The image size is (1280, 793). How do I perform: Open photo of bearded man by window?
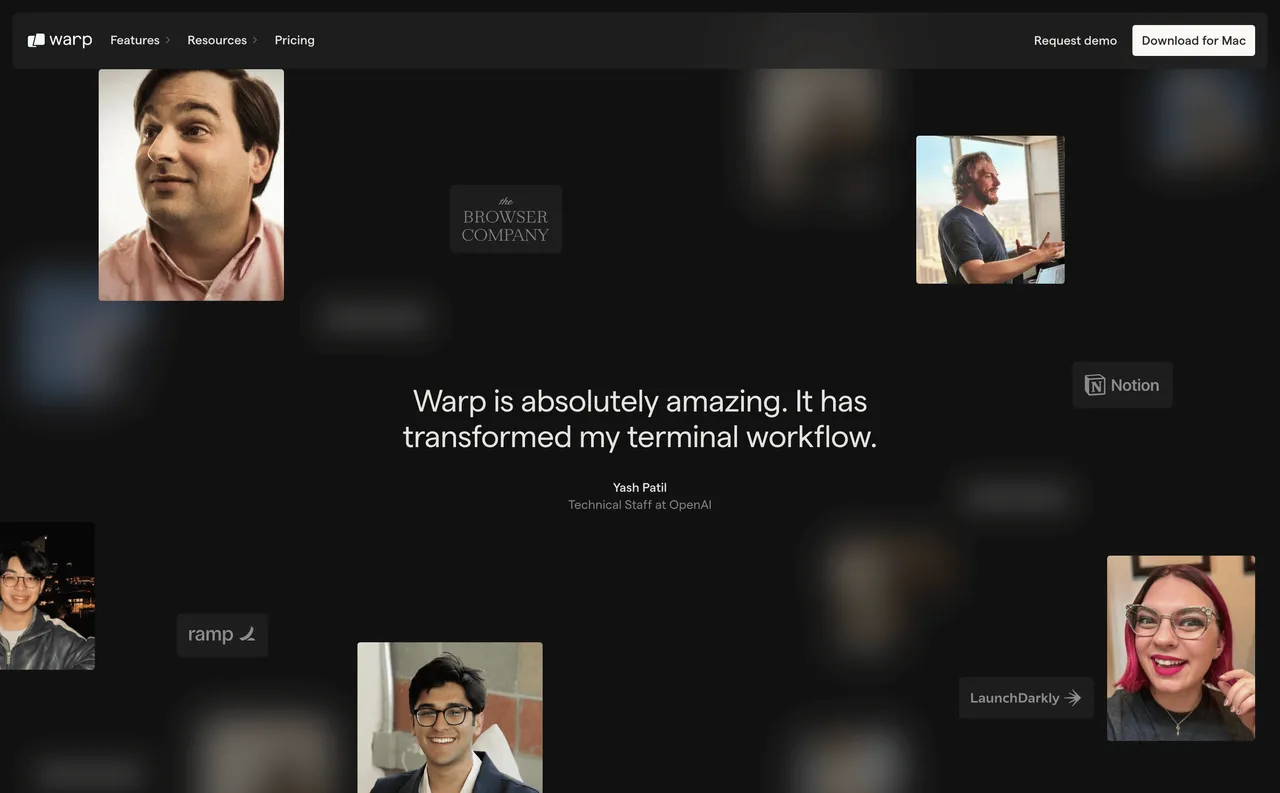coord(990,210)
